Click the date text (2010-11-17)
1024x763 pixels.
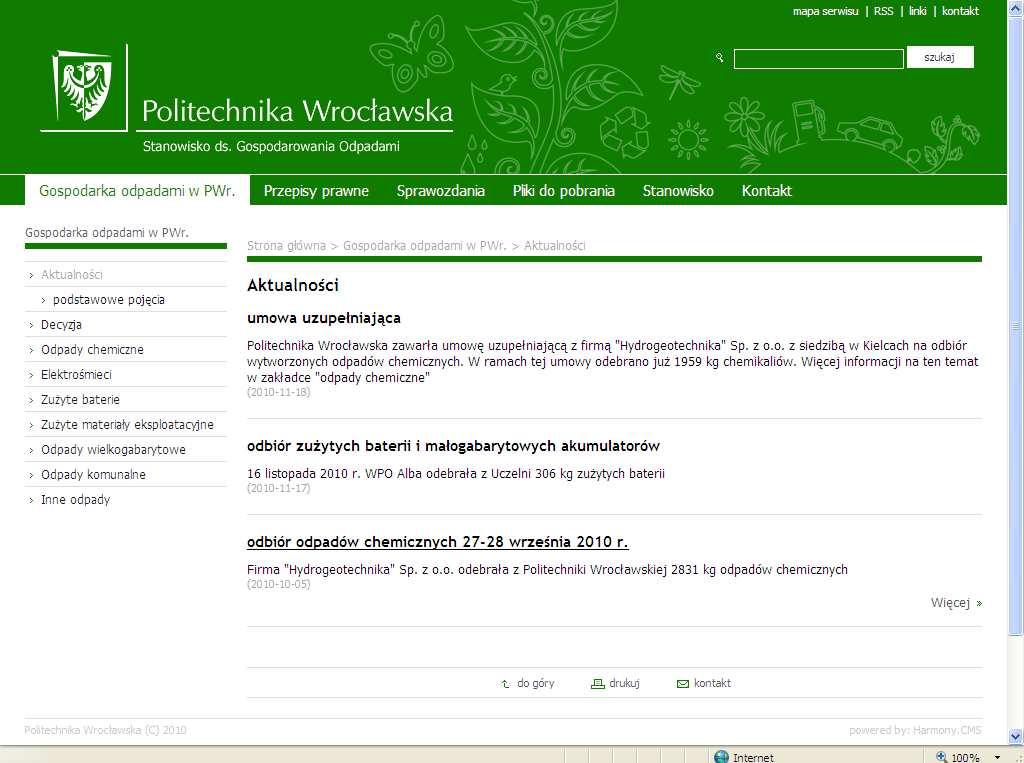pyautogui.click(x=279, y=488)
